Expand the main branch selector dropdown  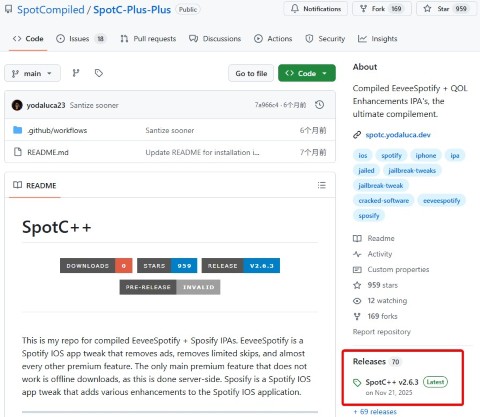(x=32, y=73)
